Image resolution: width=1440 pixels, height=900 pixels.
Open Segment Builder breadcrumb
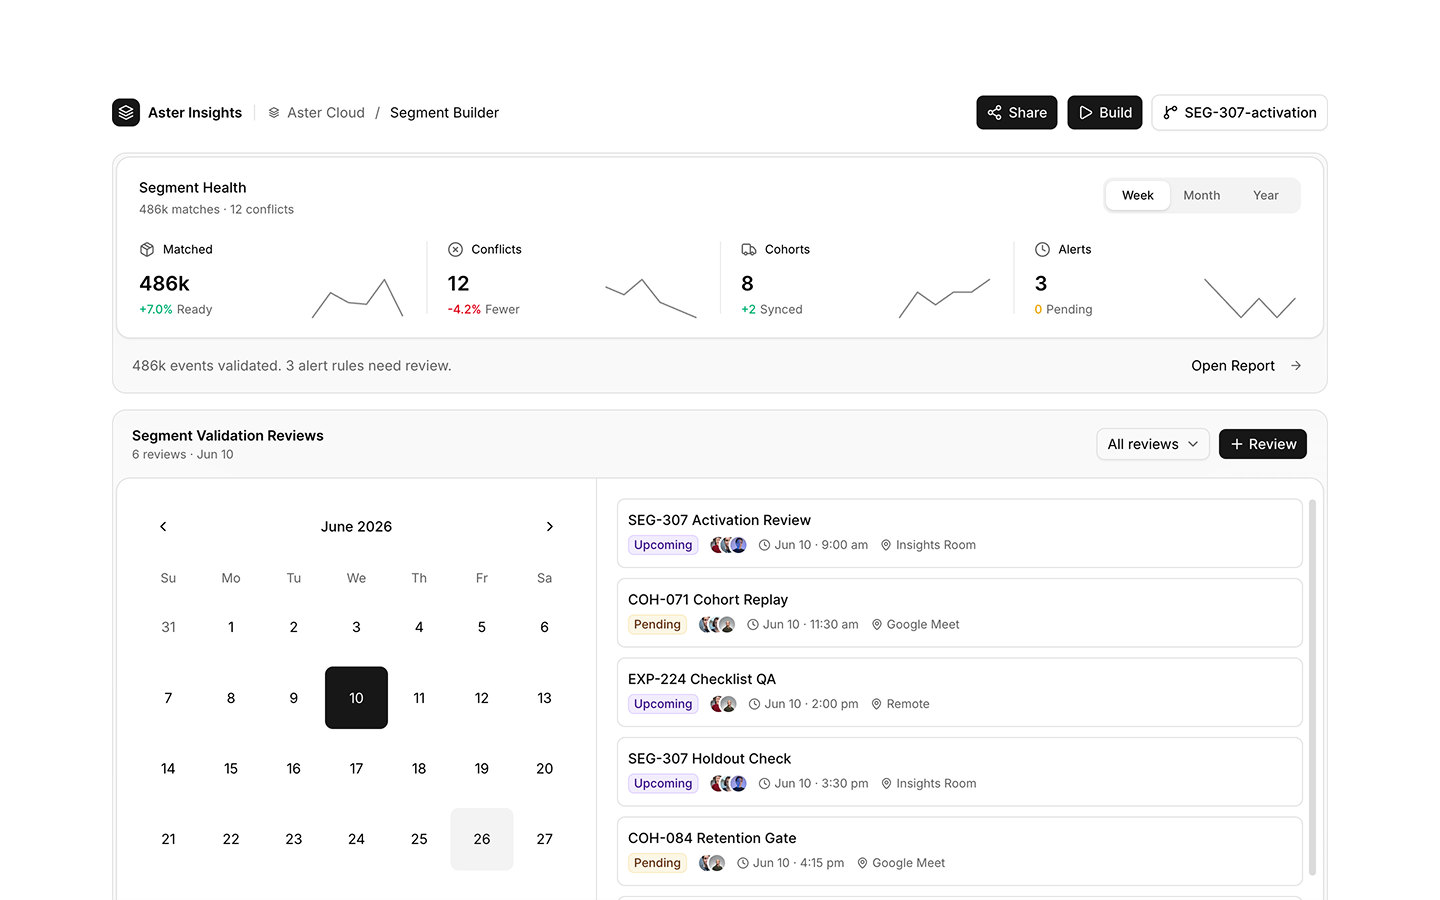[x=444, y=113]
